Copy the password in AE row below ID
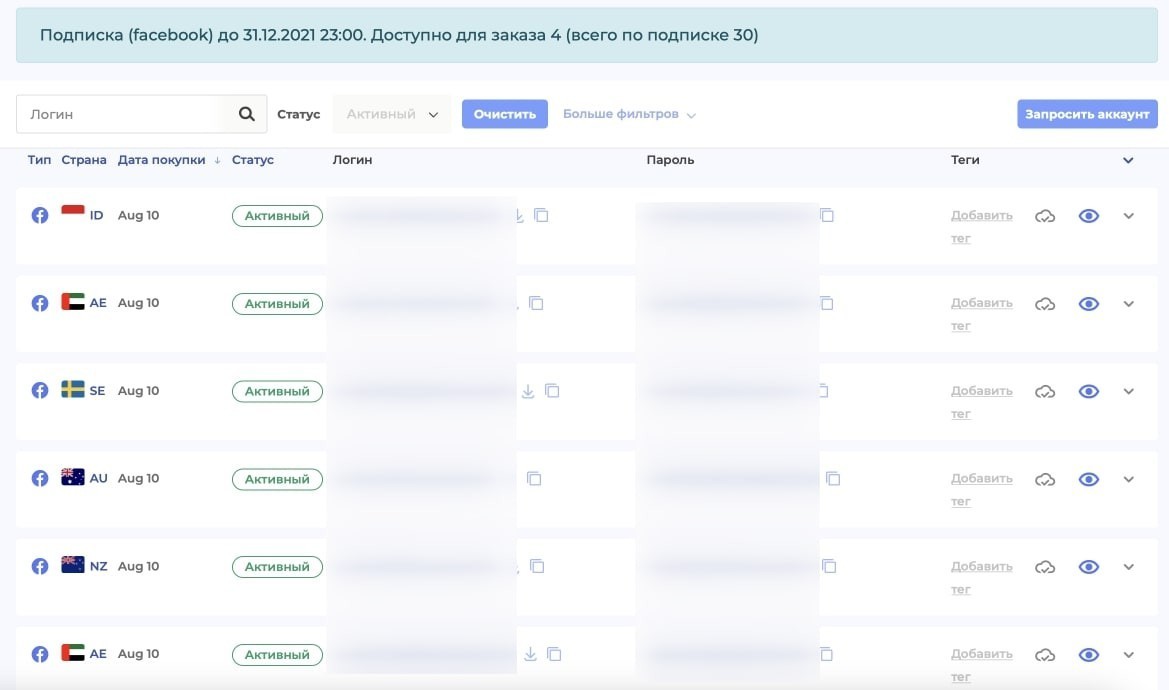1169x690 pixels. pyautogui.click(x=827, y=303)
